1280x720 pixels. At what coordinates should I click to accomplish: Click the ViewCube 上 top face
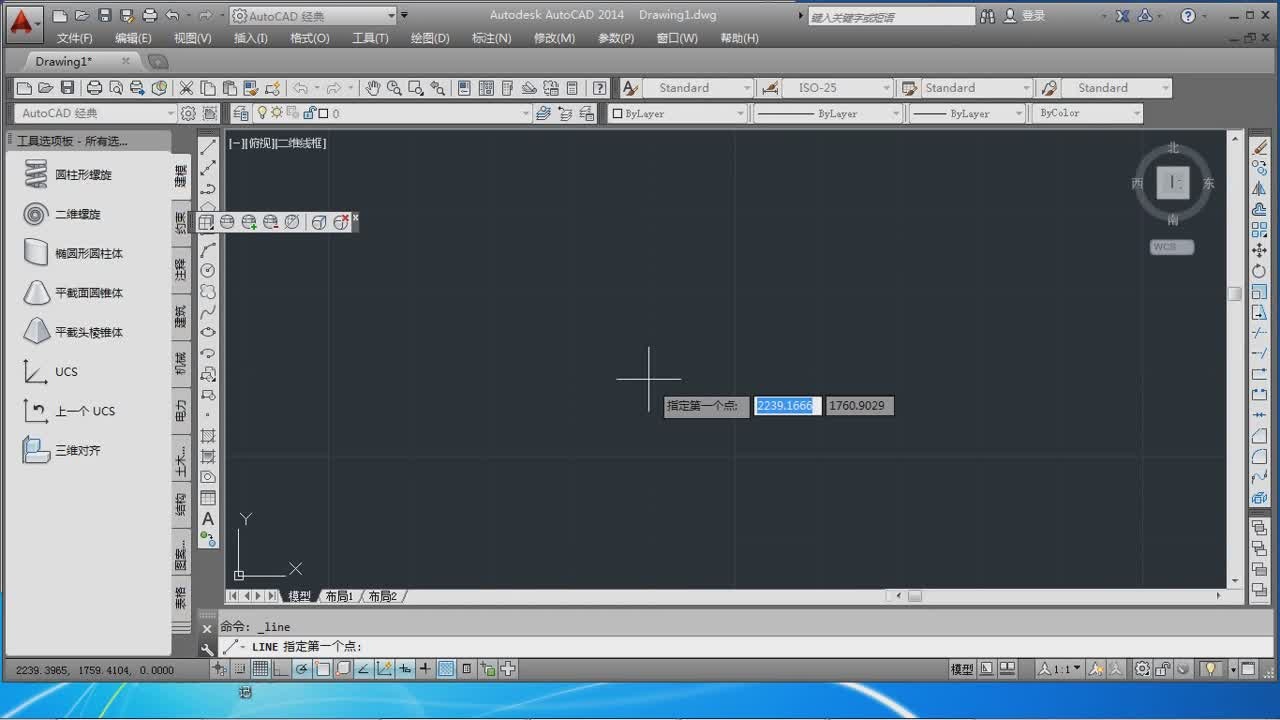(x=1173, y=182)
